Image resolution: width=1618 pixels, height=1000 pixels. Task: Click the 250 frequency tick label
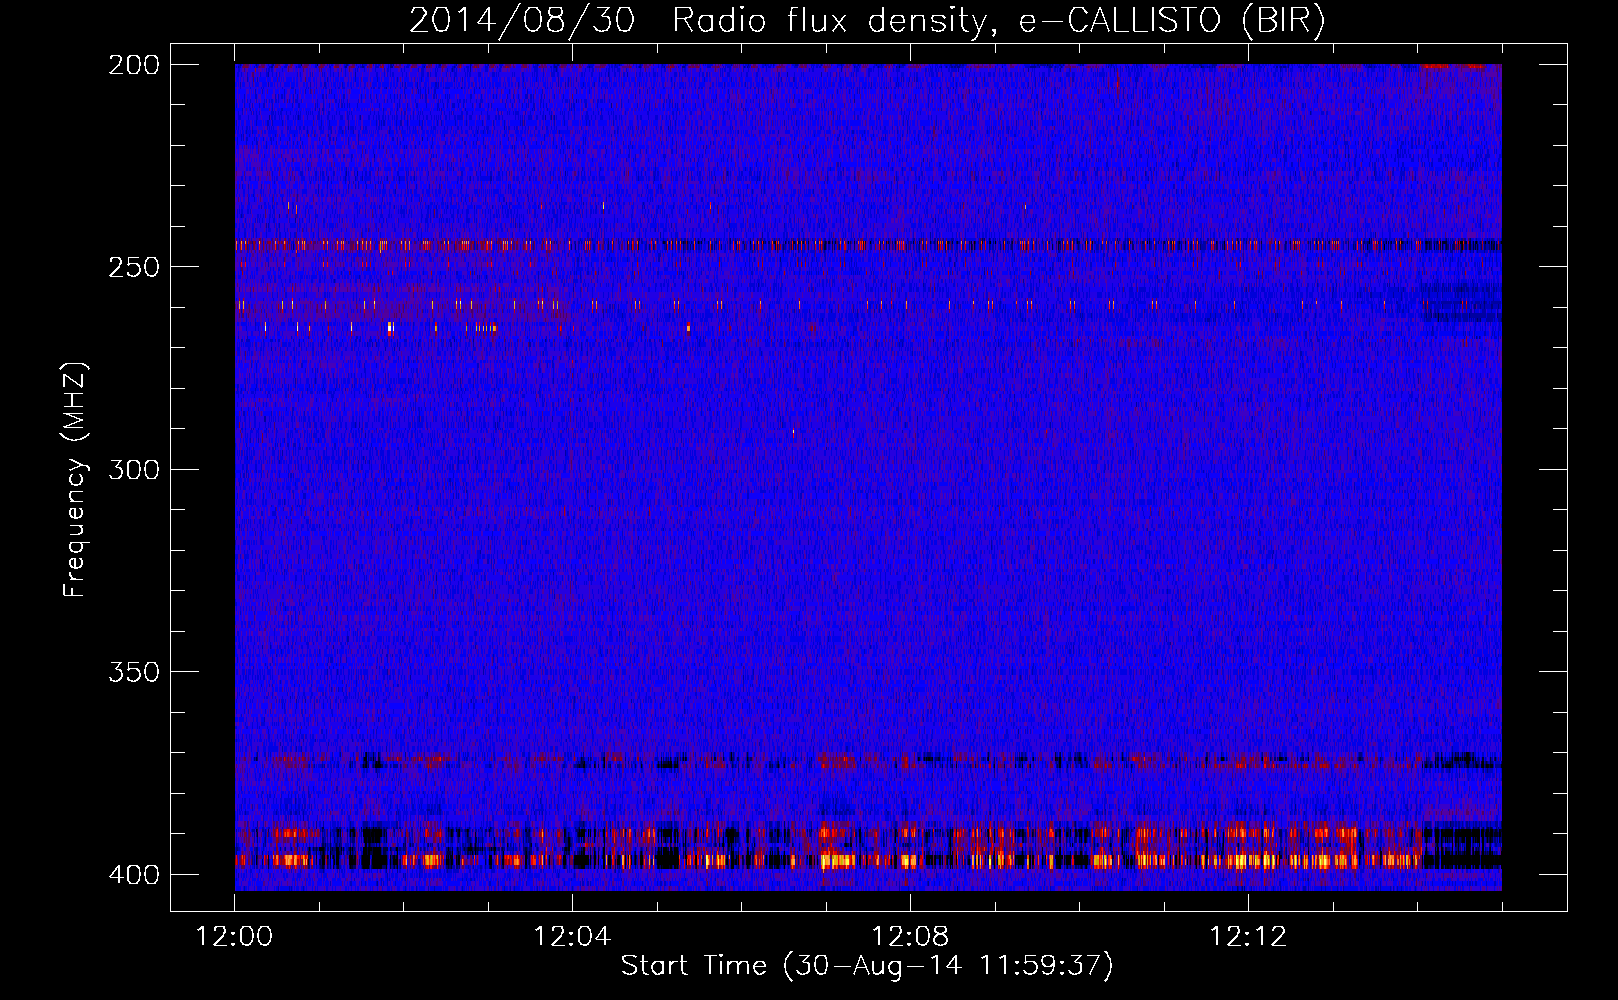pos(134,267)
